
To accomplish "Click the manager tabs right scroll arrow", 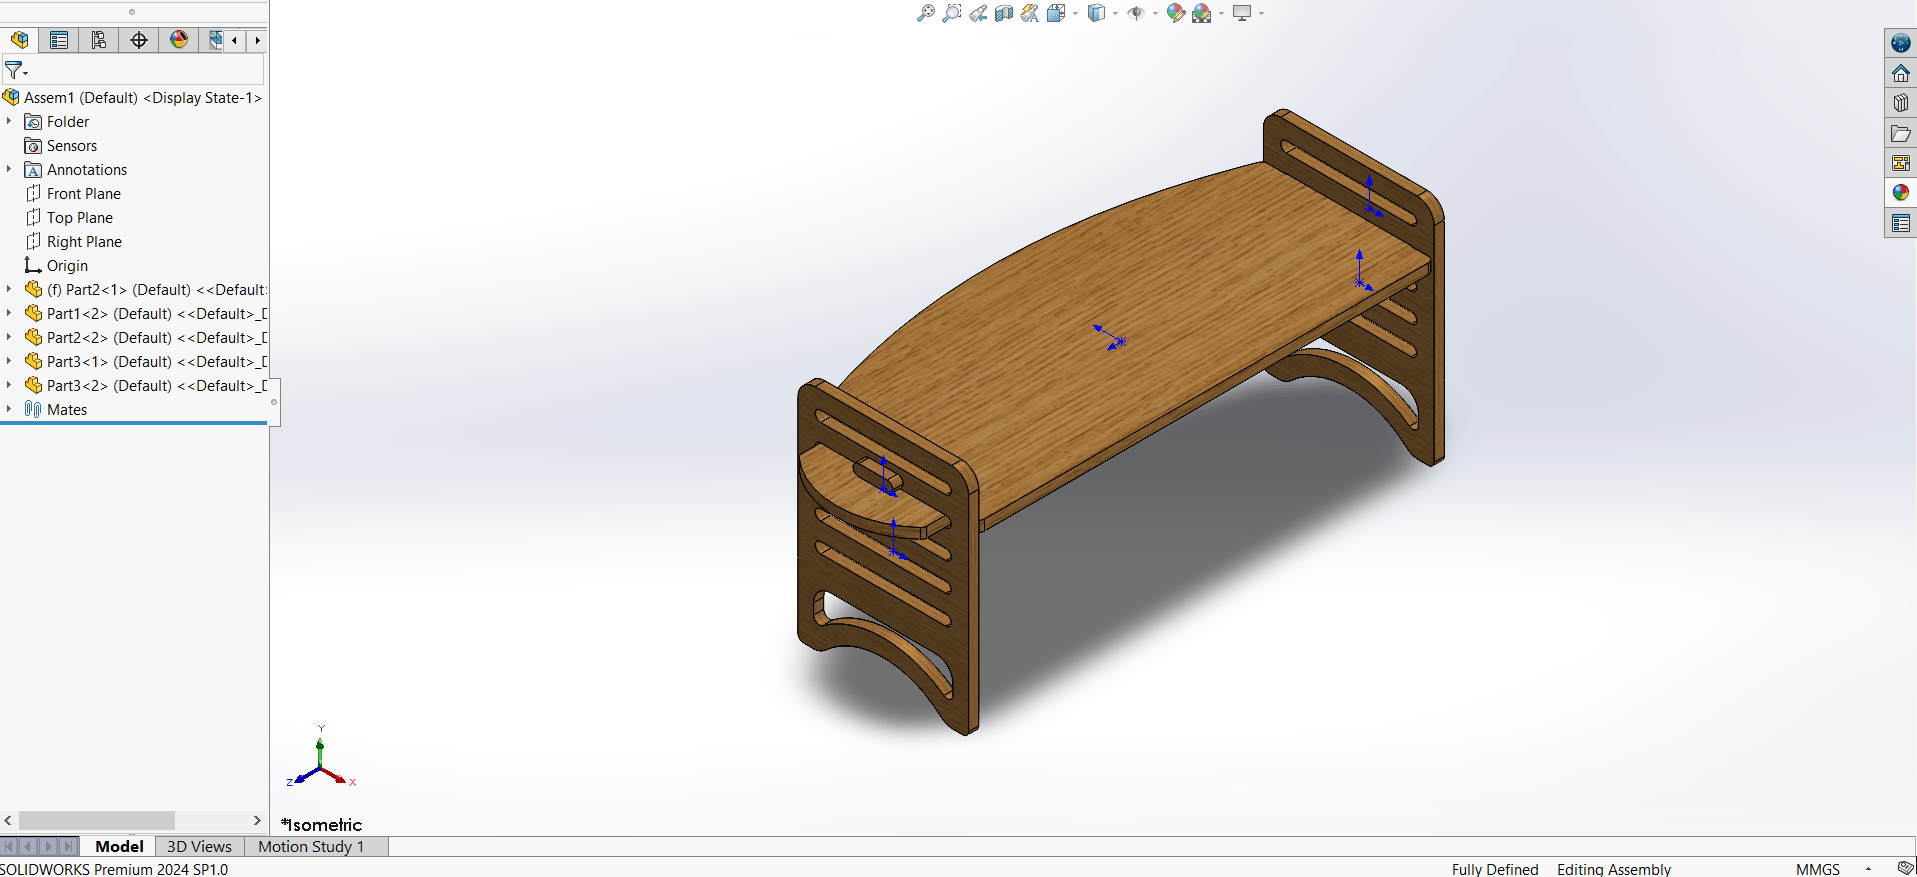I will pos(257,40).
